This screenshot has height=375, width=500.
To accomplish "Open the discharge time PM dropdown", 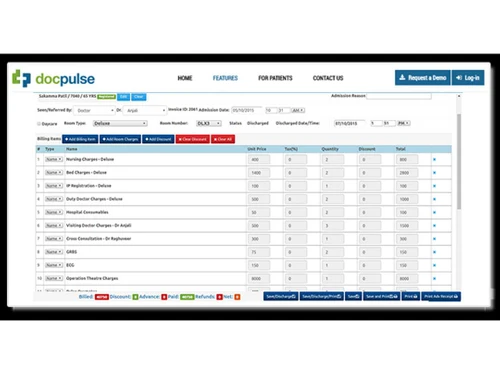I will click(404, 123).
